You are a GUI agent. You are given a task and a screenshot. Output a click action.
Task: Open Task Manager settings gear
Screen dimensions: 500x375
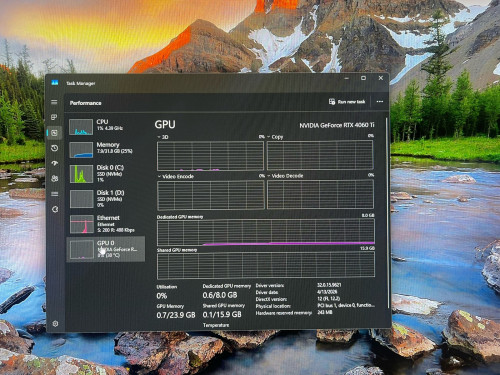pyautogui.click(x=55, y=323)
